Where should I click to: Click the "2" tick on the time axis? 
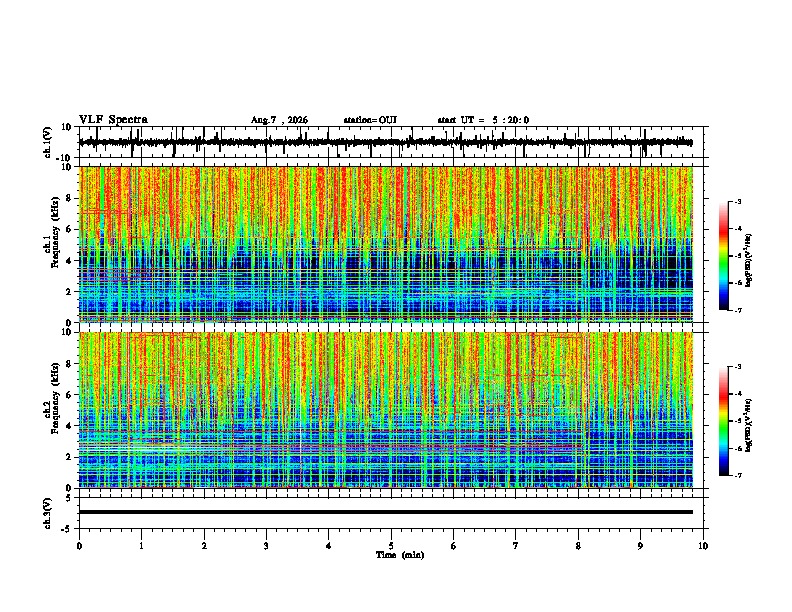[204, 546]
